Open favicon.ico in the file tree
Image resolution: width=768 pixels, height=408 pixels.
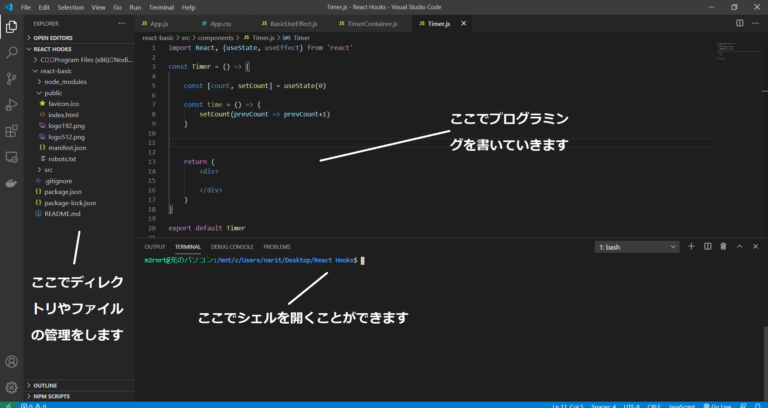click(79, 104)
